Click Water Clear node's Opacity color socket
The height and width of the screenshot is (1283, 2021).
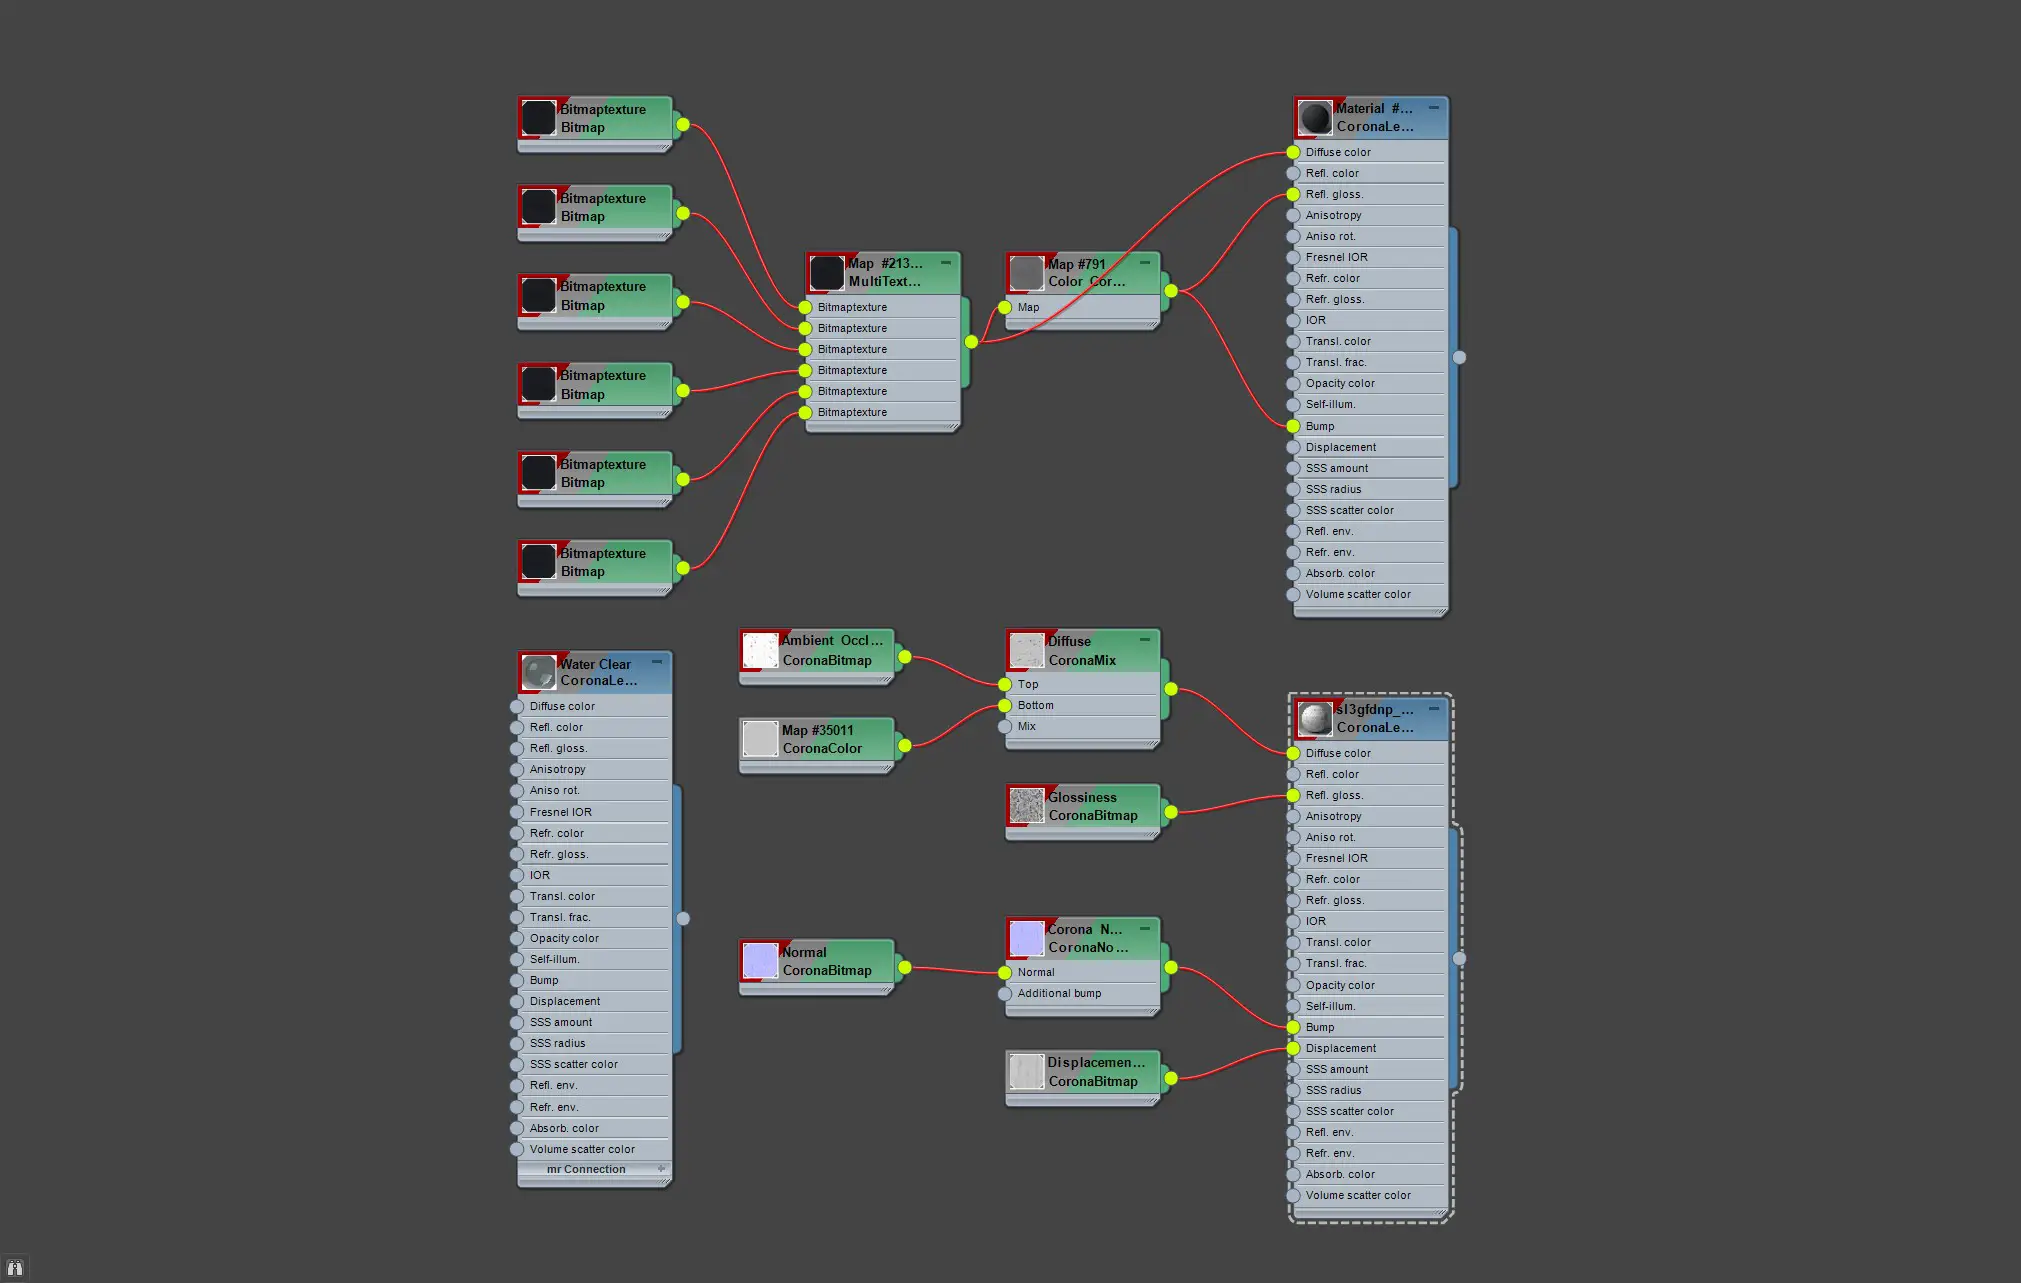517,938
